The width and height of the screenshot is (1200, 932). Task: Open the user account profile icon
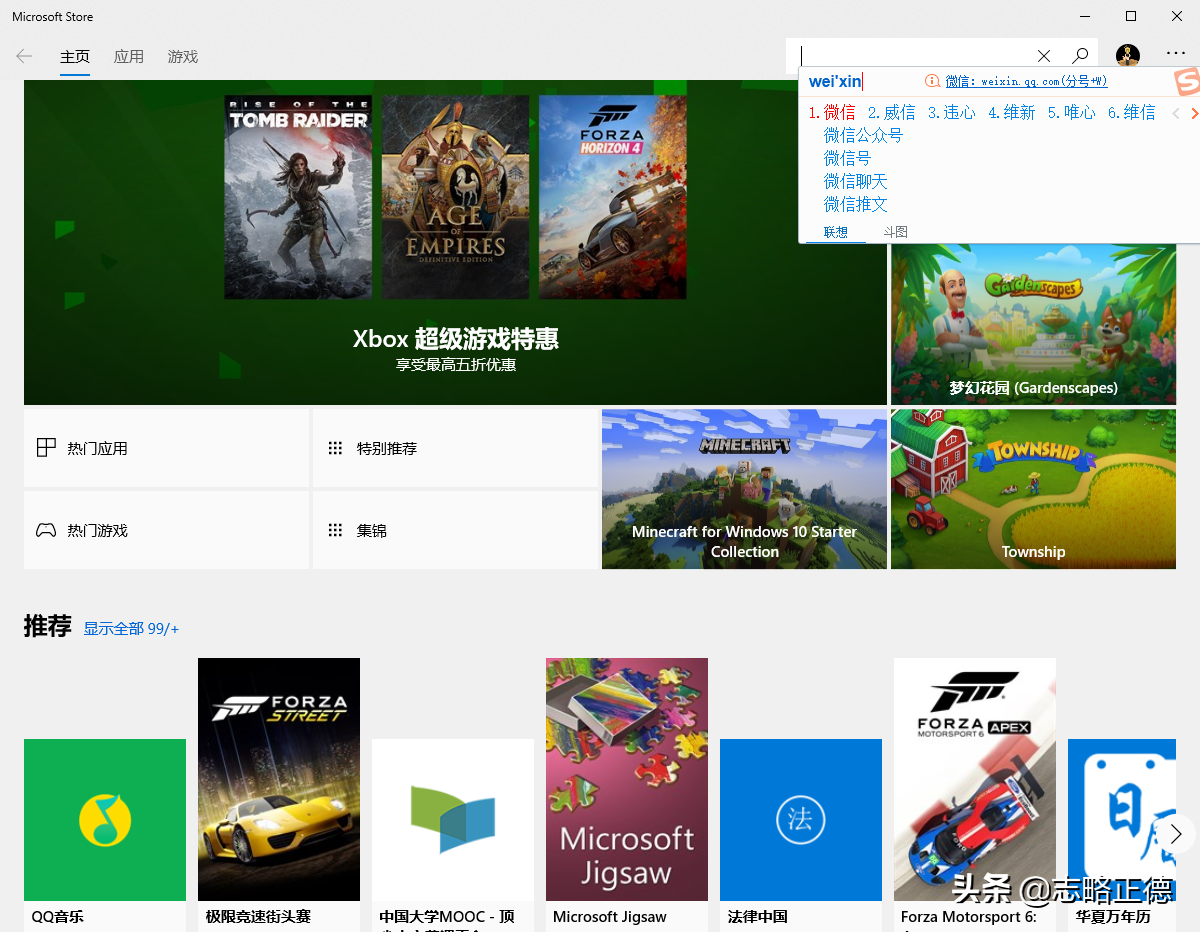(x=1128, y=56)
